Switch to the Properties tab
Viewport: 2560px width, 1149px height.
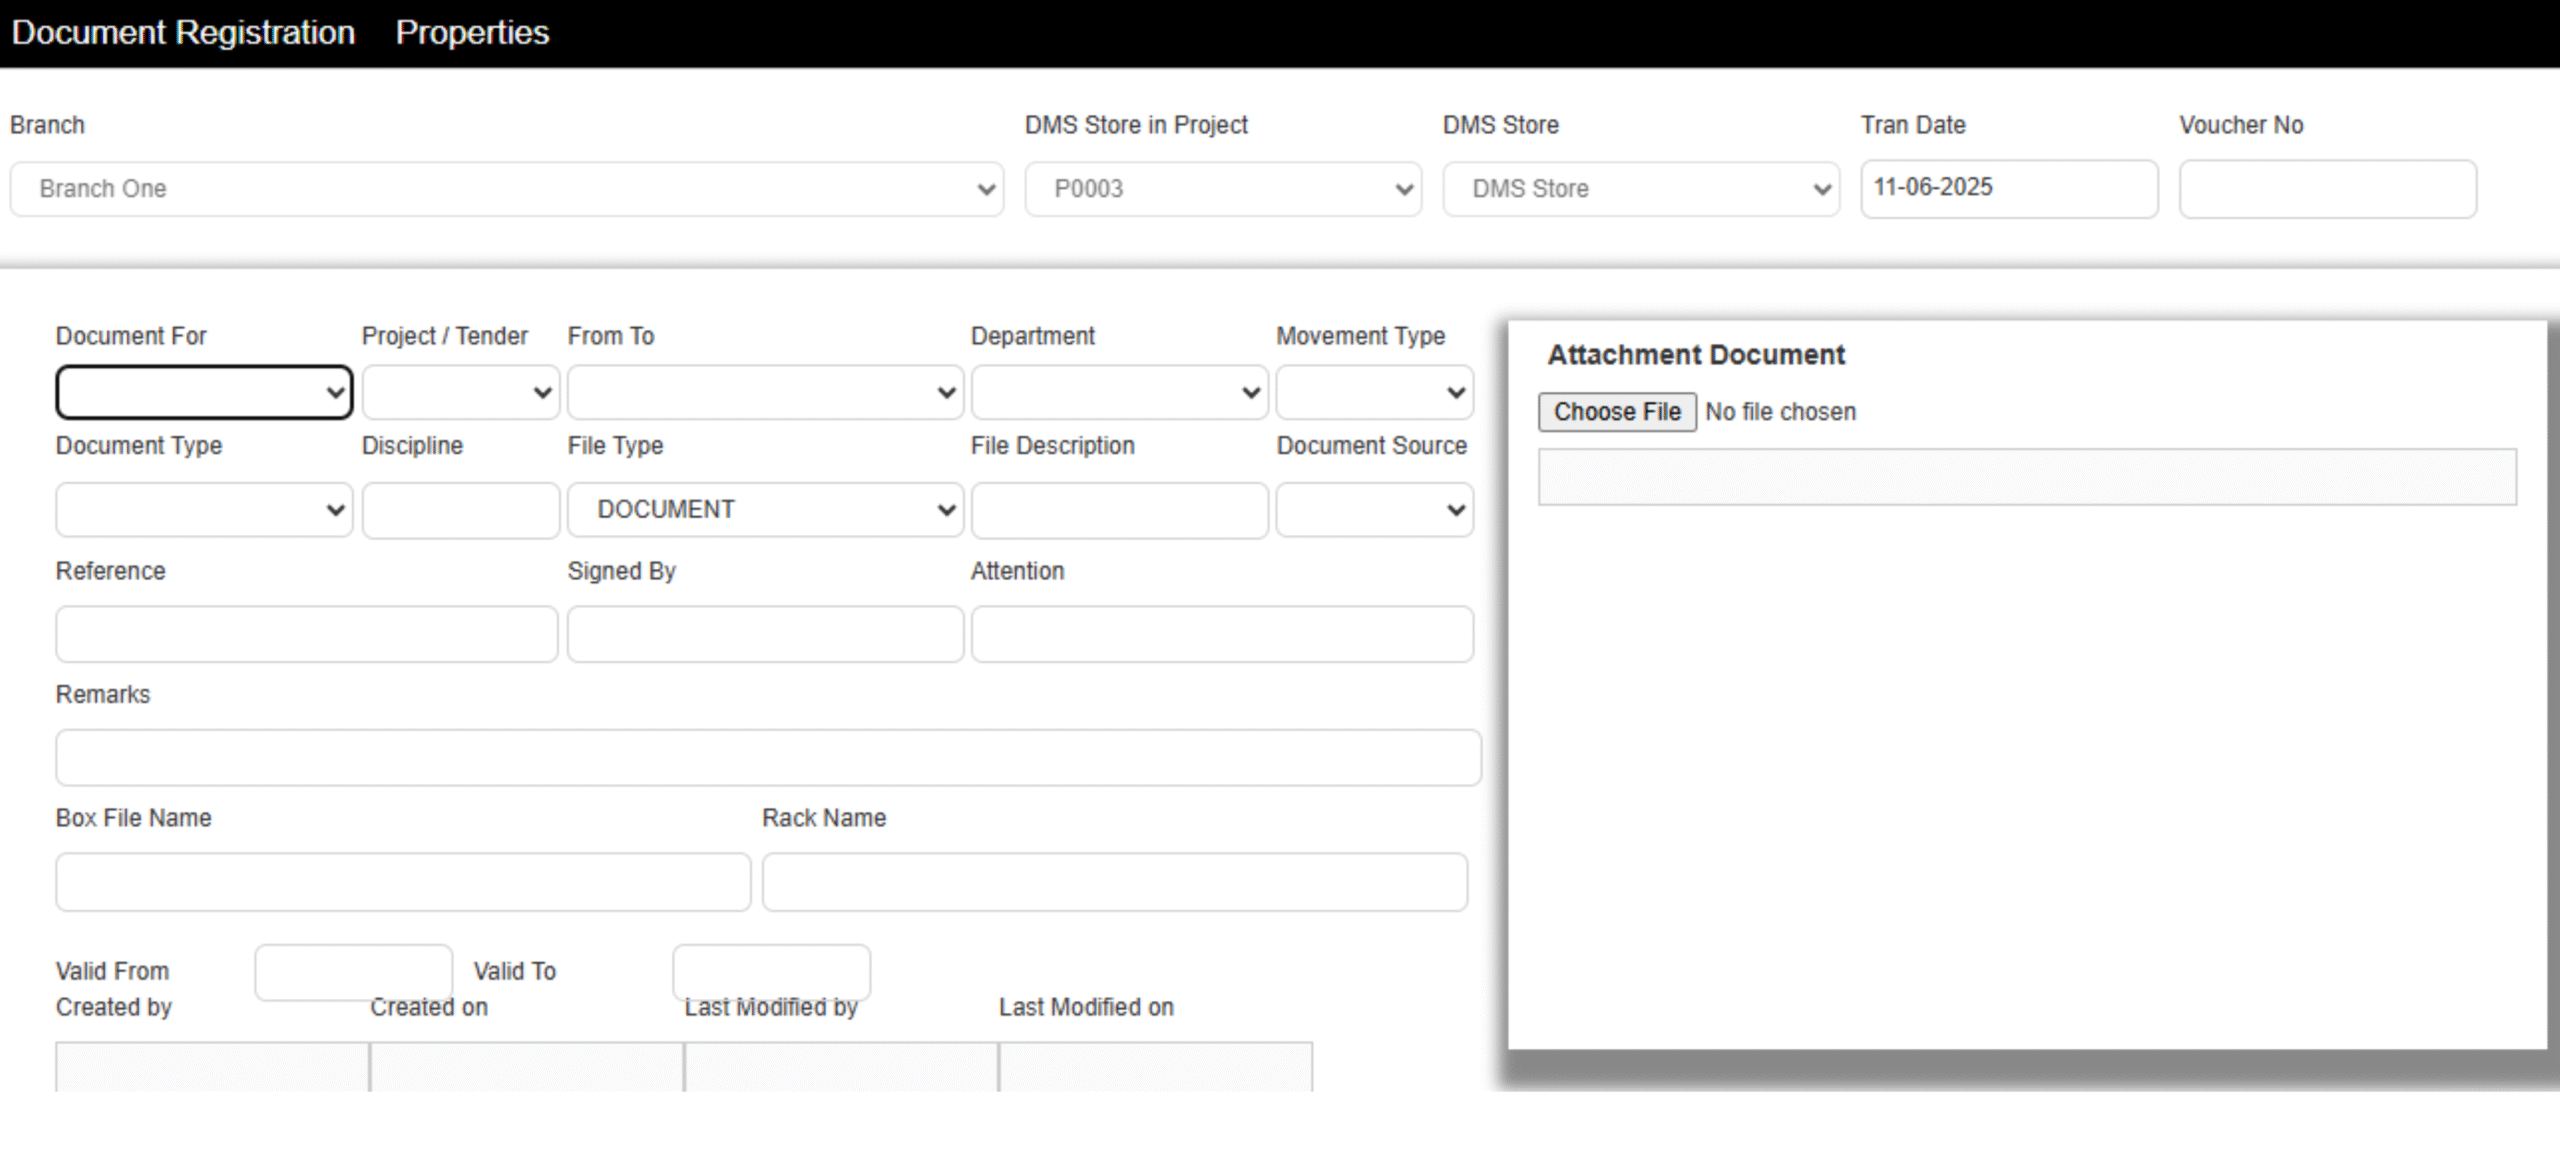click(472, 33)
